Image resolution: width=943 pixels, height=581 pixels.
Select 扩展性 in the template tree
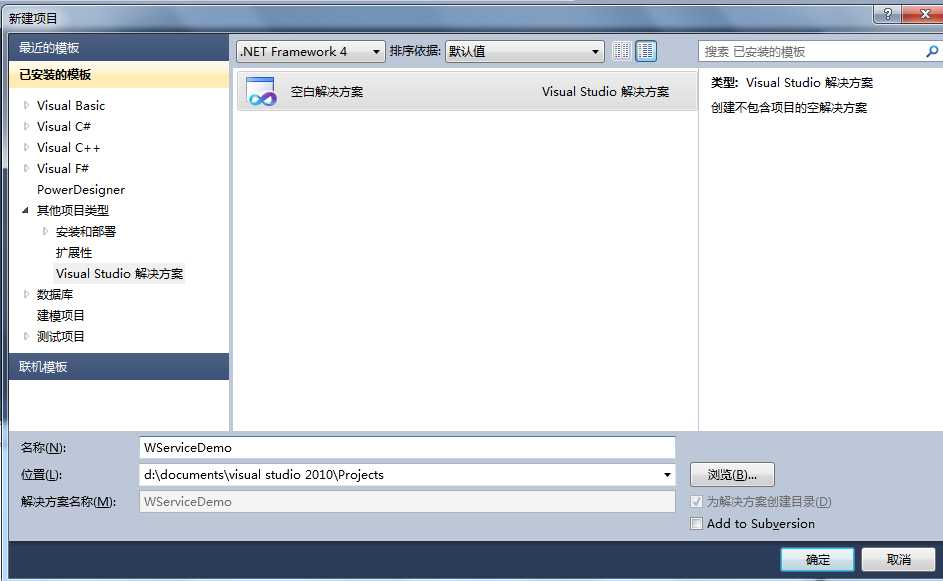pyautogui.click(x=74, y=253)
